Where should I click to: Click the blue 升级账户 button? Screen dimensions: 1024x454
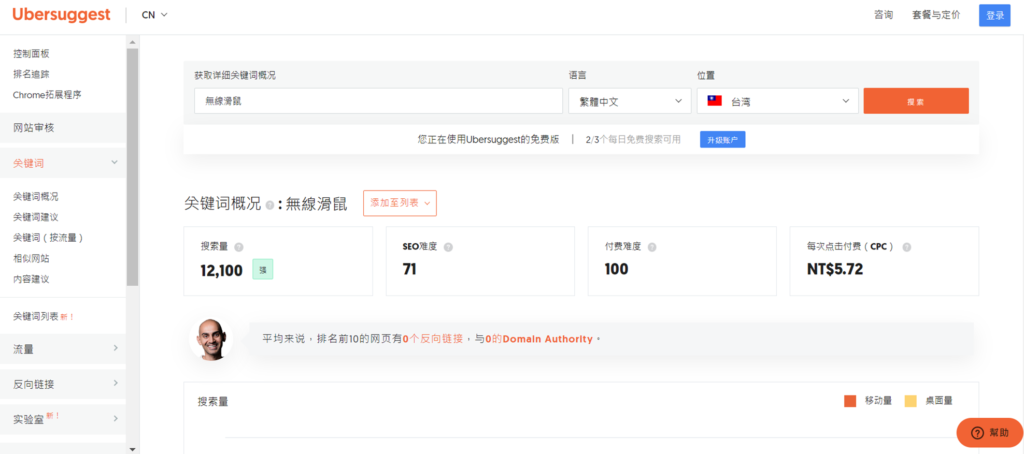point(722,139)
